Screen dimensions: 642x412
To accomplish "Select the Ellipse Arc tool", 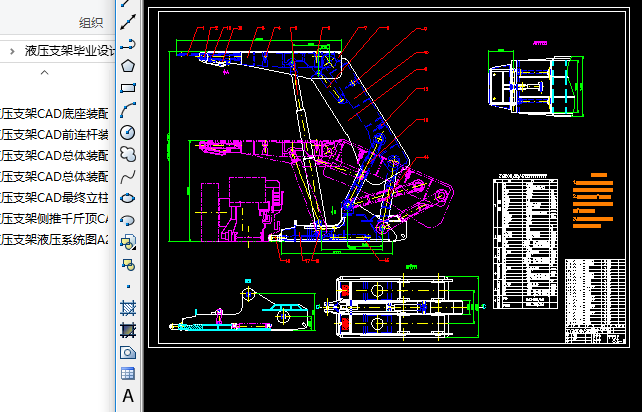I will [x=128, y=220].
